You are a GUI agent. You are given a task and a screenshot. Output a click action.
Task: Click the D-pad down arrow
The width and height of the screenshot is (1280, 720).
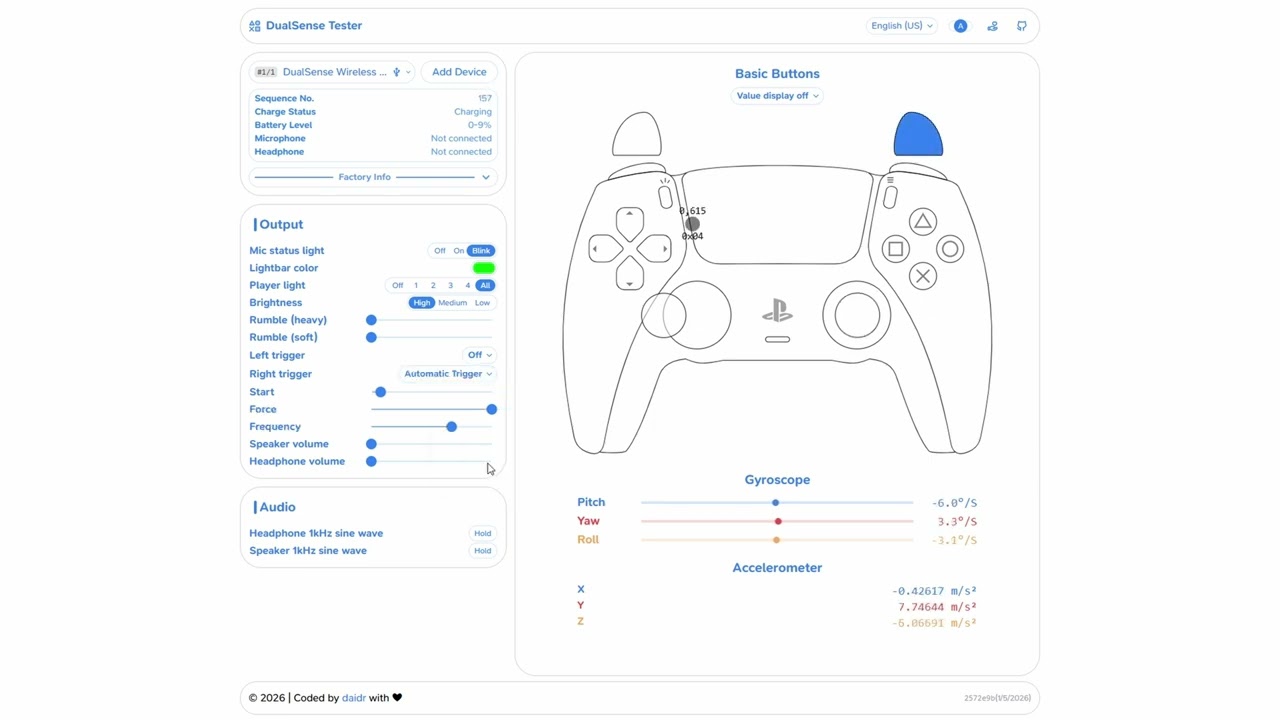tap(630, 275)
